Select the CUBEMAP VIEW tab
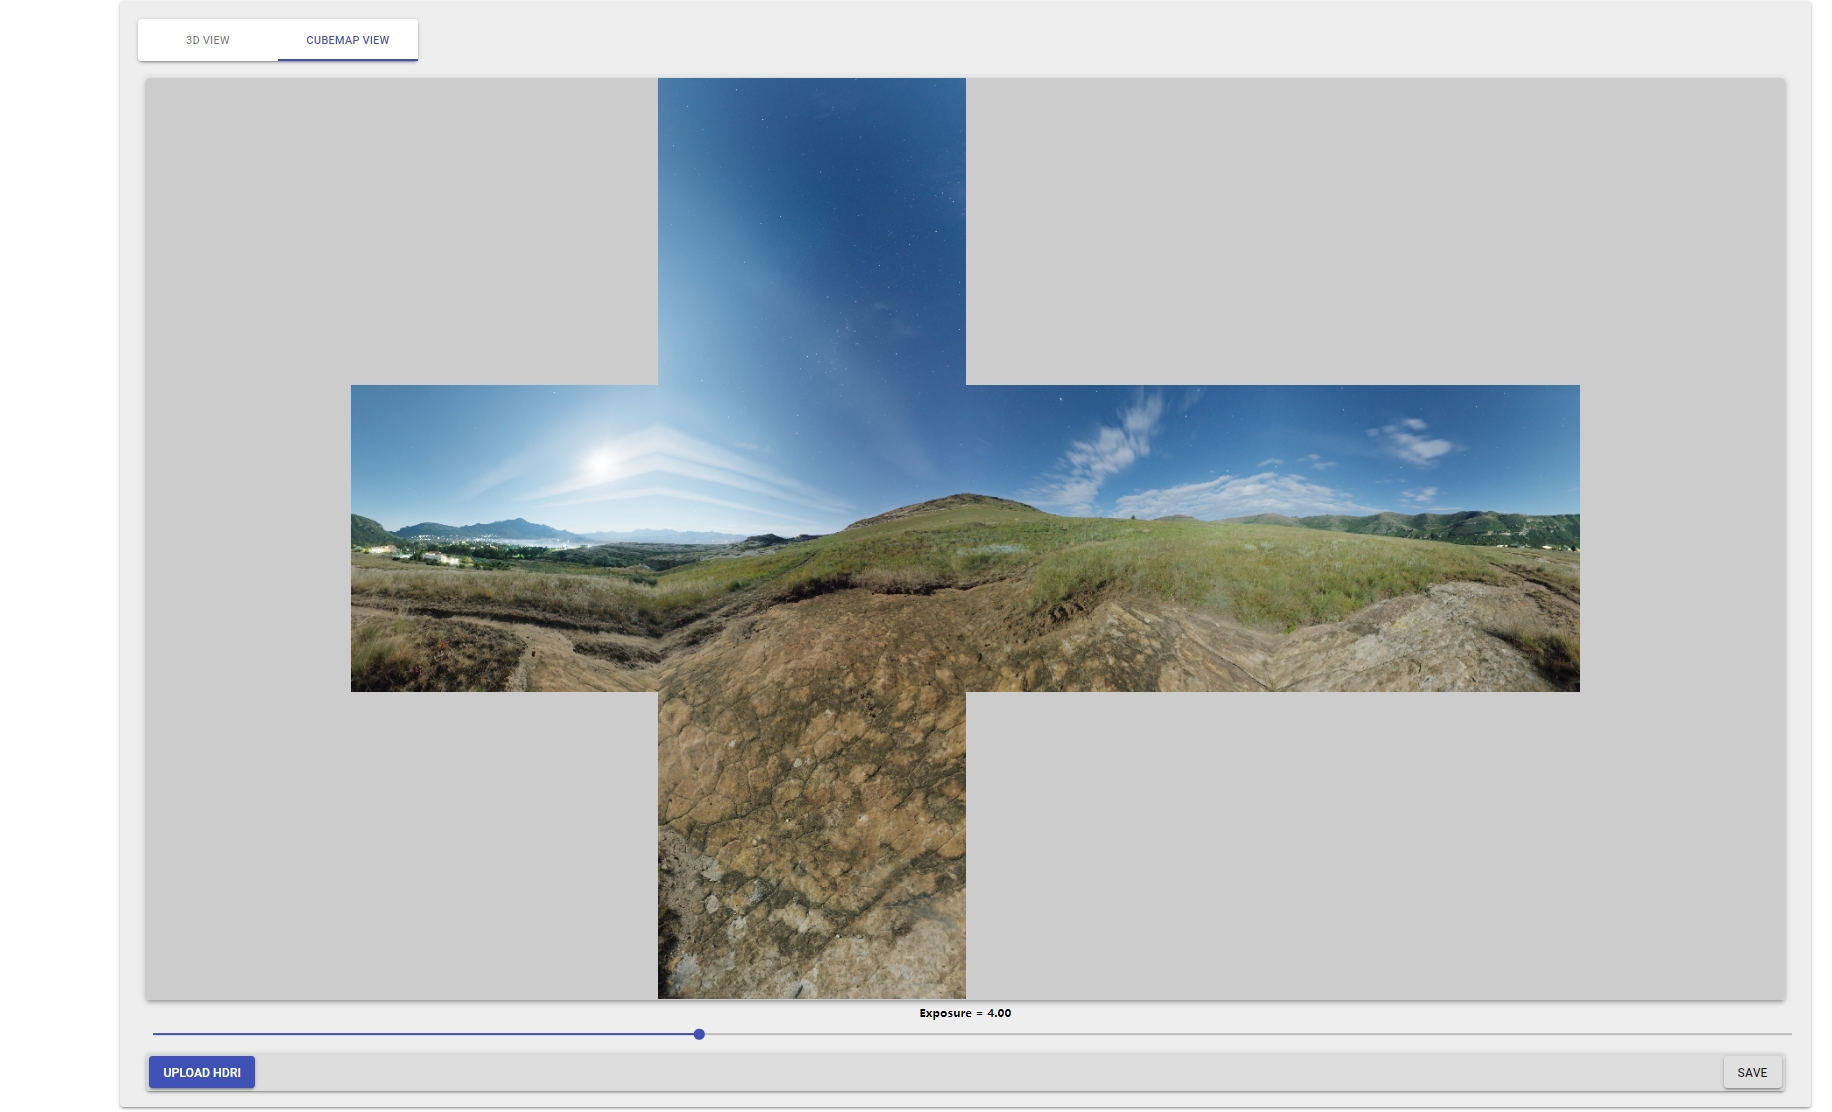Screen dimensions: 1832x1112 (347, 40)
